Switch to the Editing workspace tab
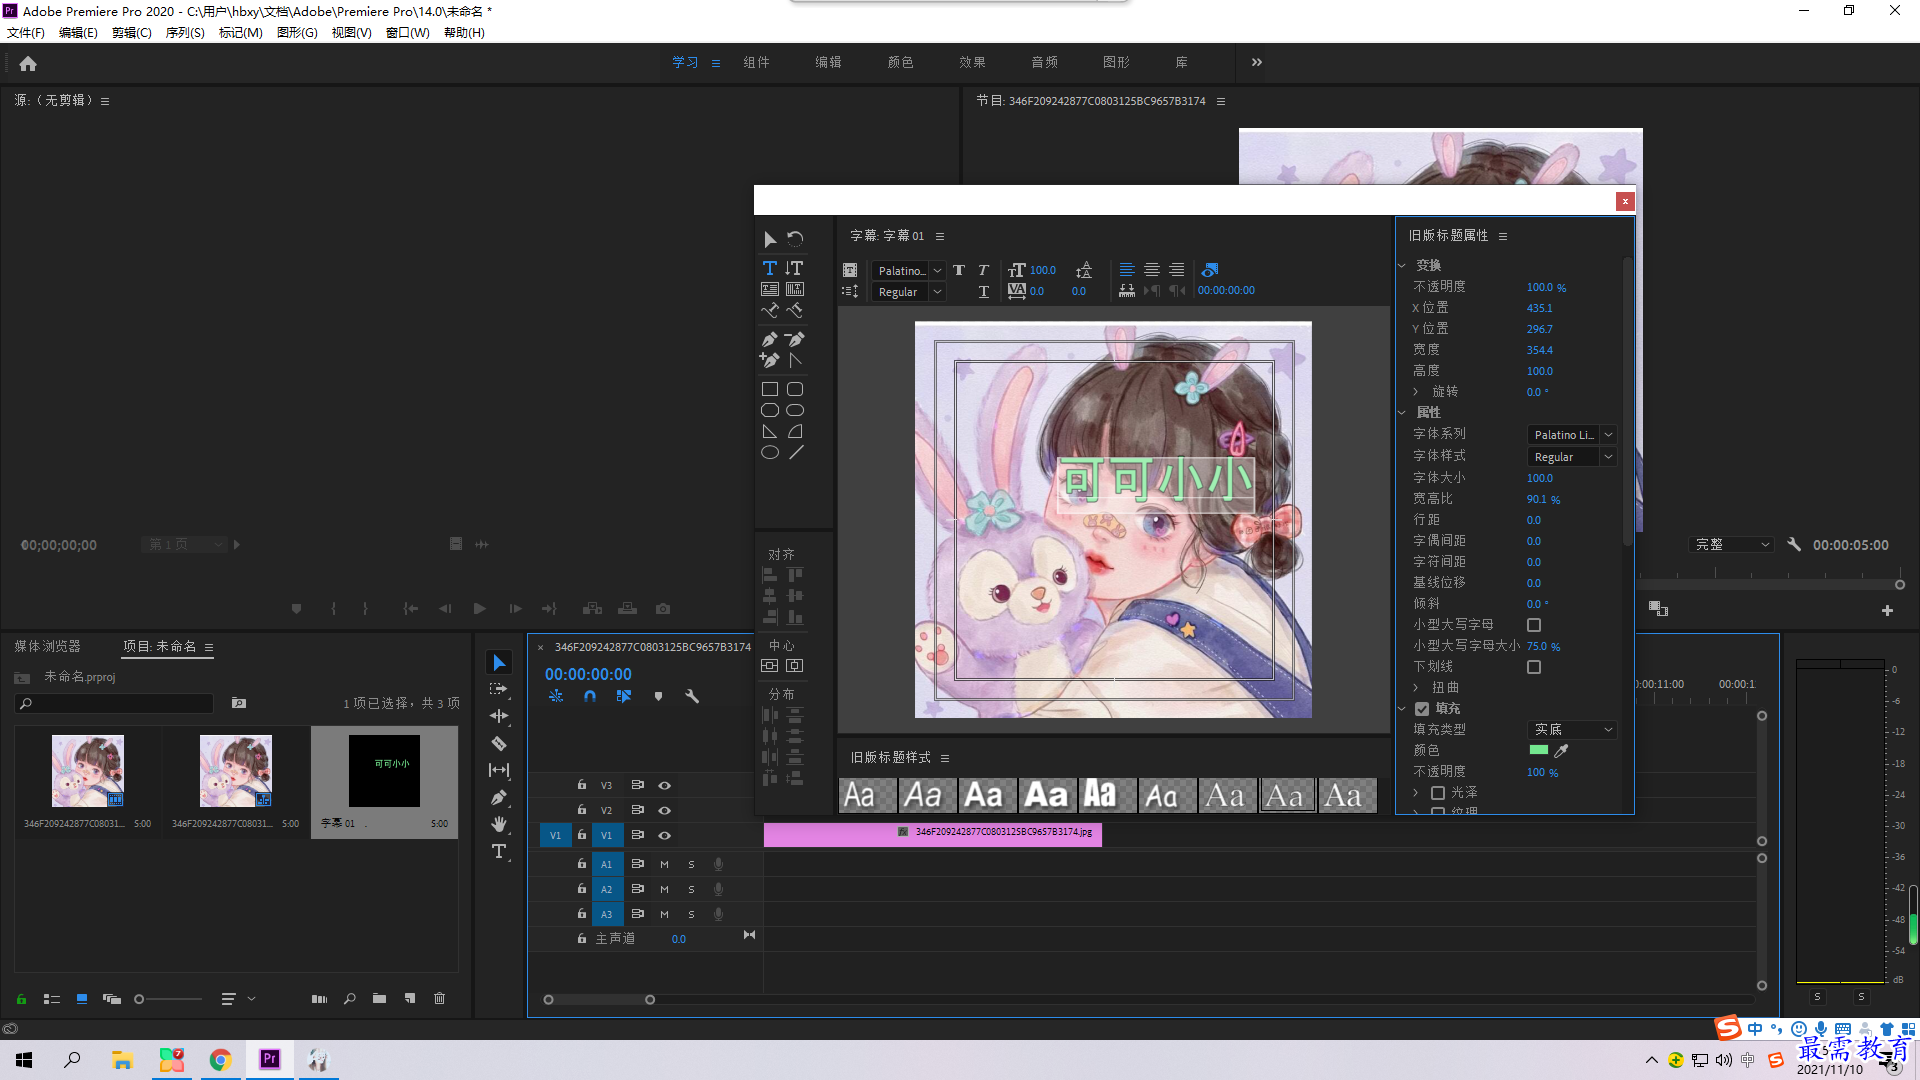Image resolution: width=1920 pixels, height=1080 pixels. click(x=828, y=62)
